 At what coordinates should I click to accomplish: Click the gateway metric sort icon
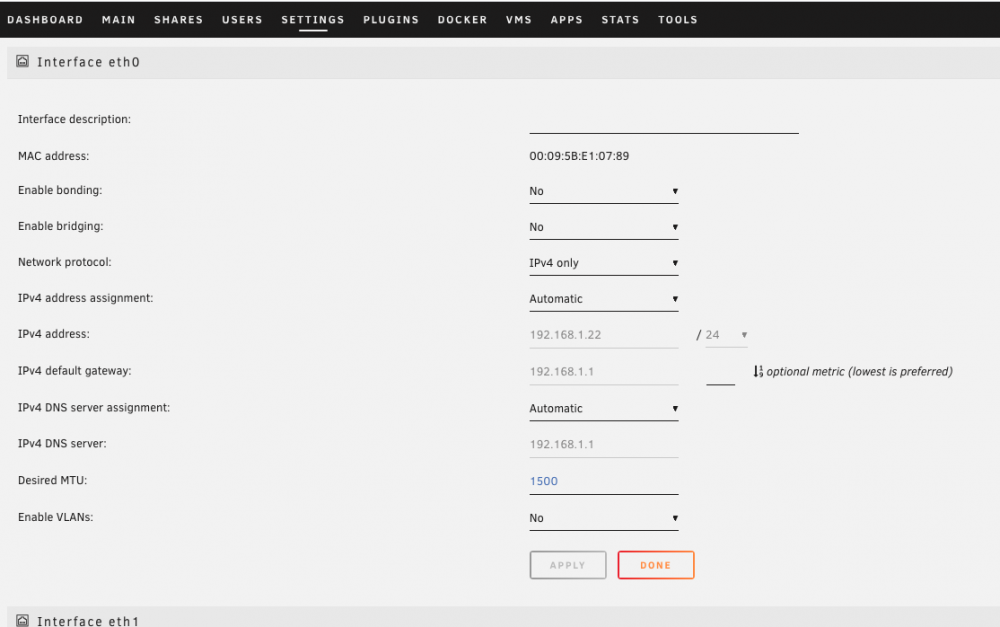(758, 371)
